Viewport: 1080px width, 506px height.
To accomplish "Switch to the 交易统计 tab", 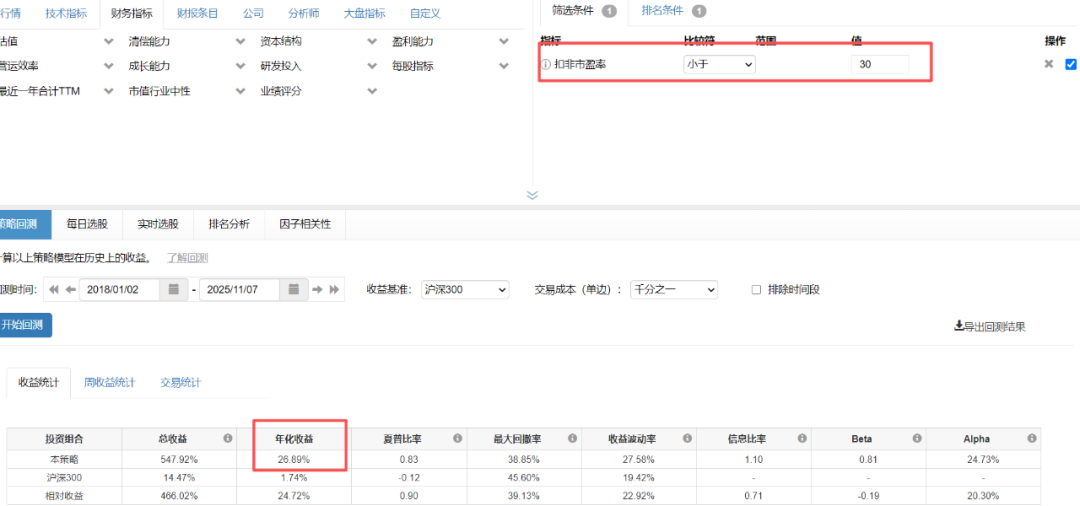I will click(180, 383).
